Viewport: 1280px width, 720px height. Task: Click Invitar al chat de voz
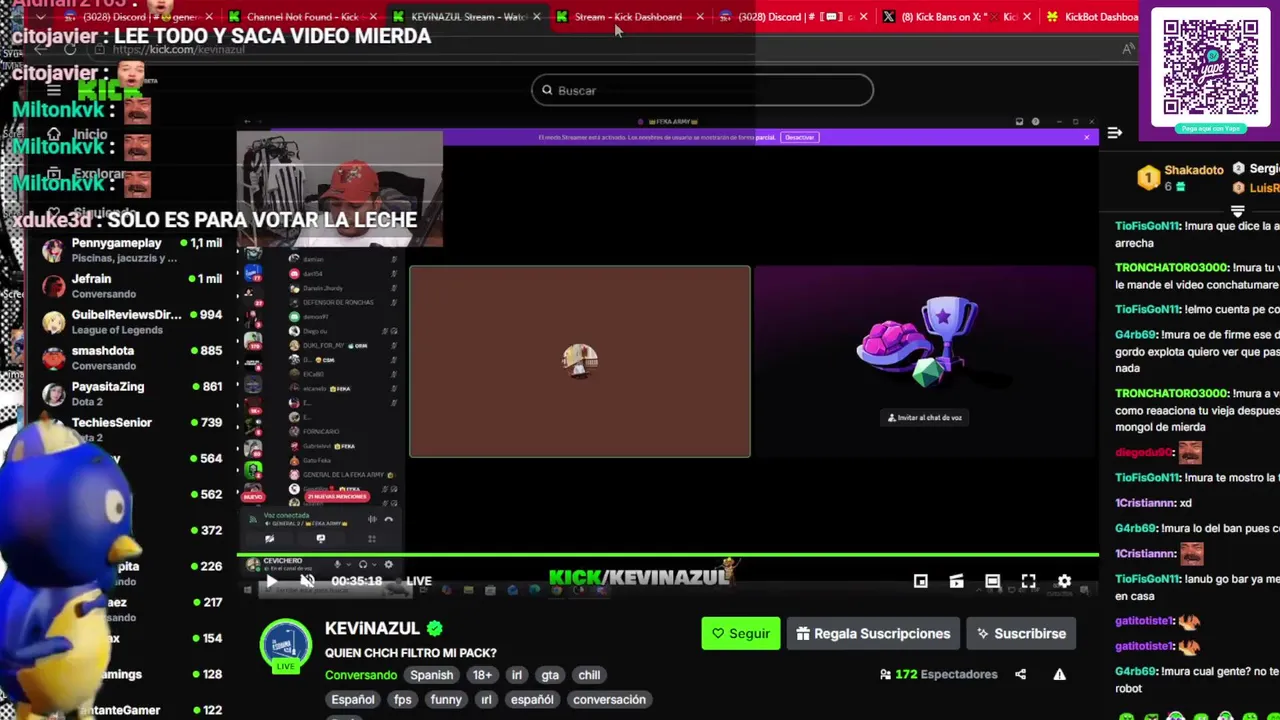[925, 418]
